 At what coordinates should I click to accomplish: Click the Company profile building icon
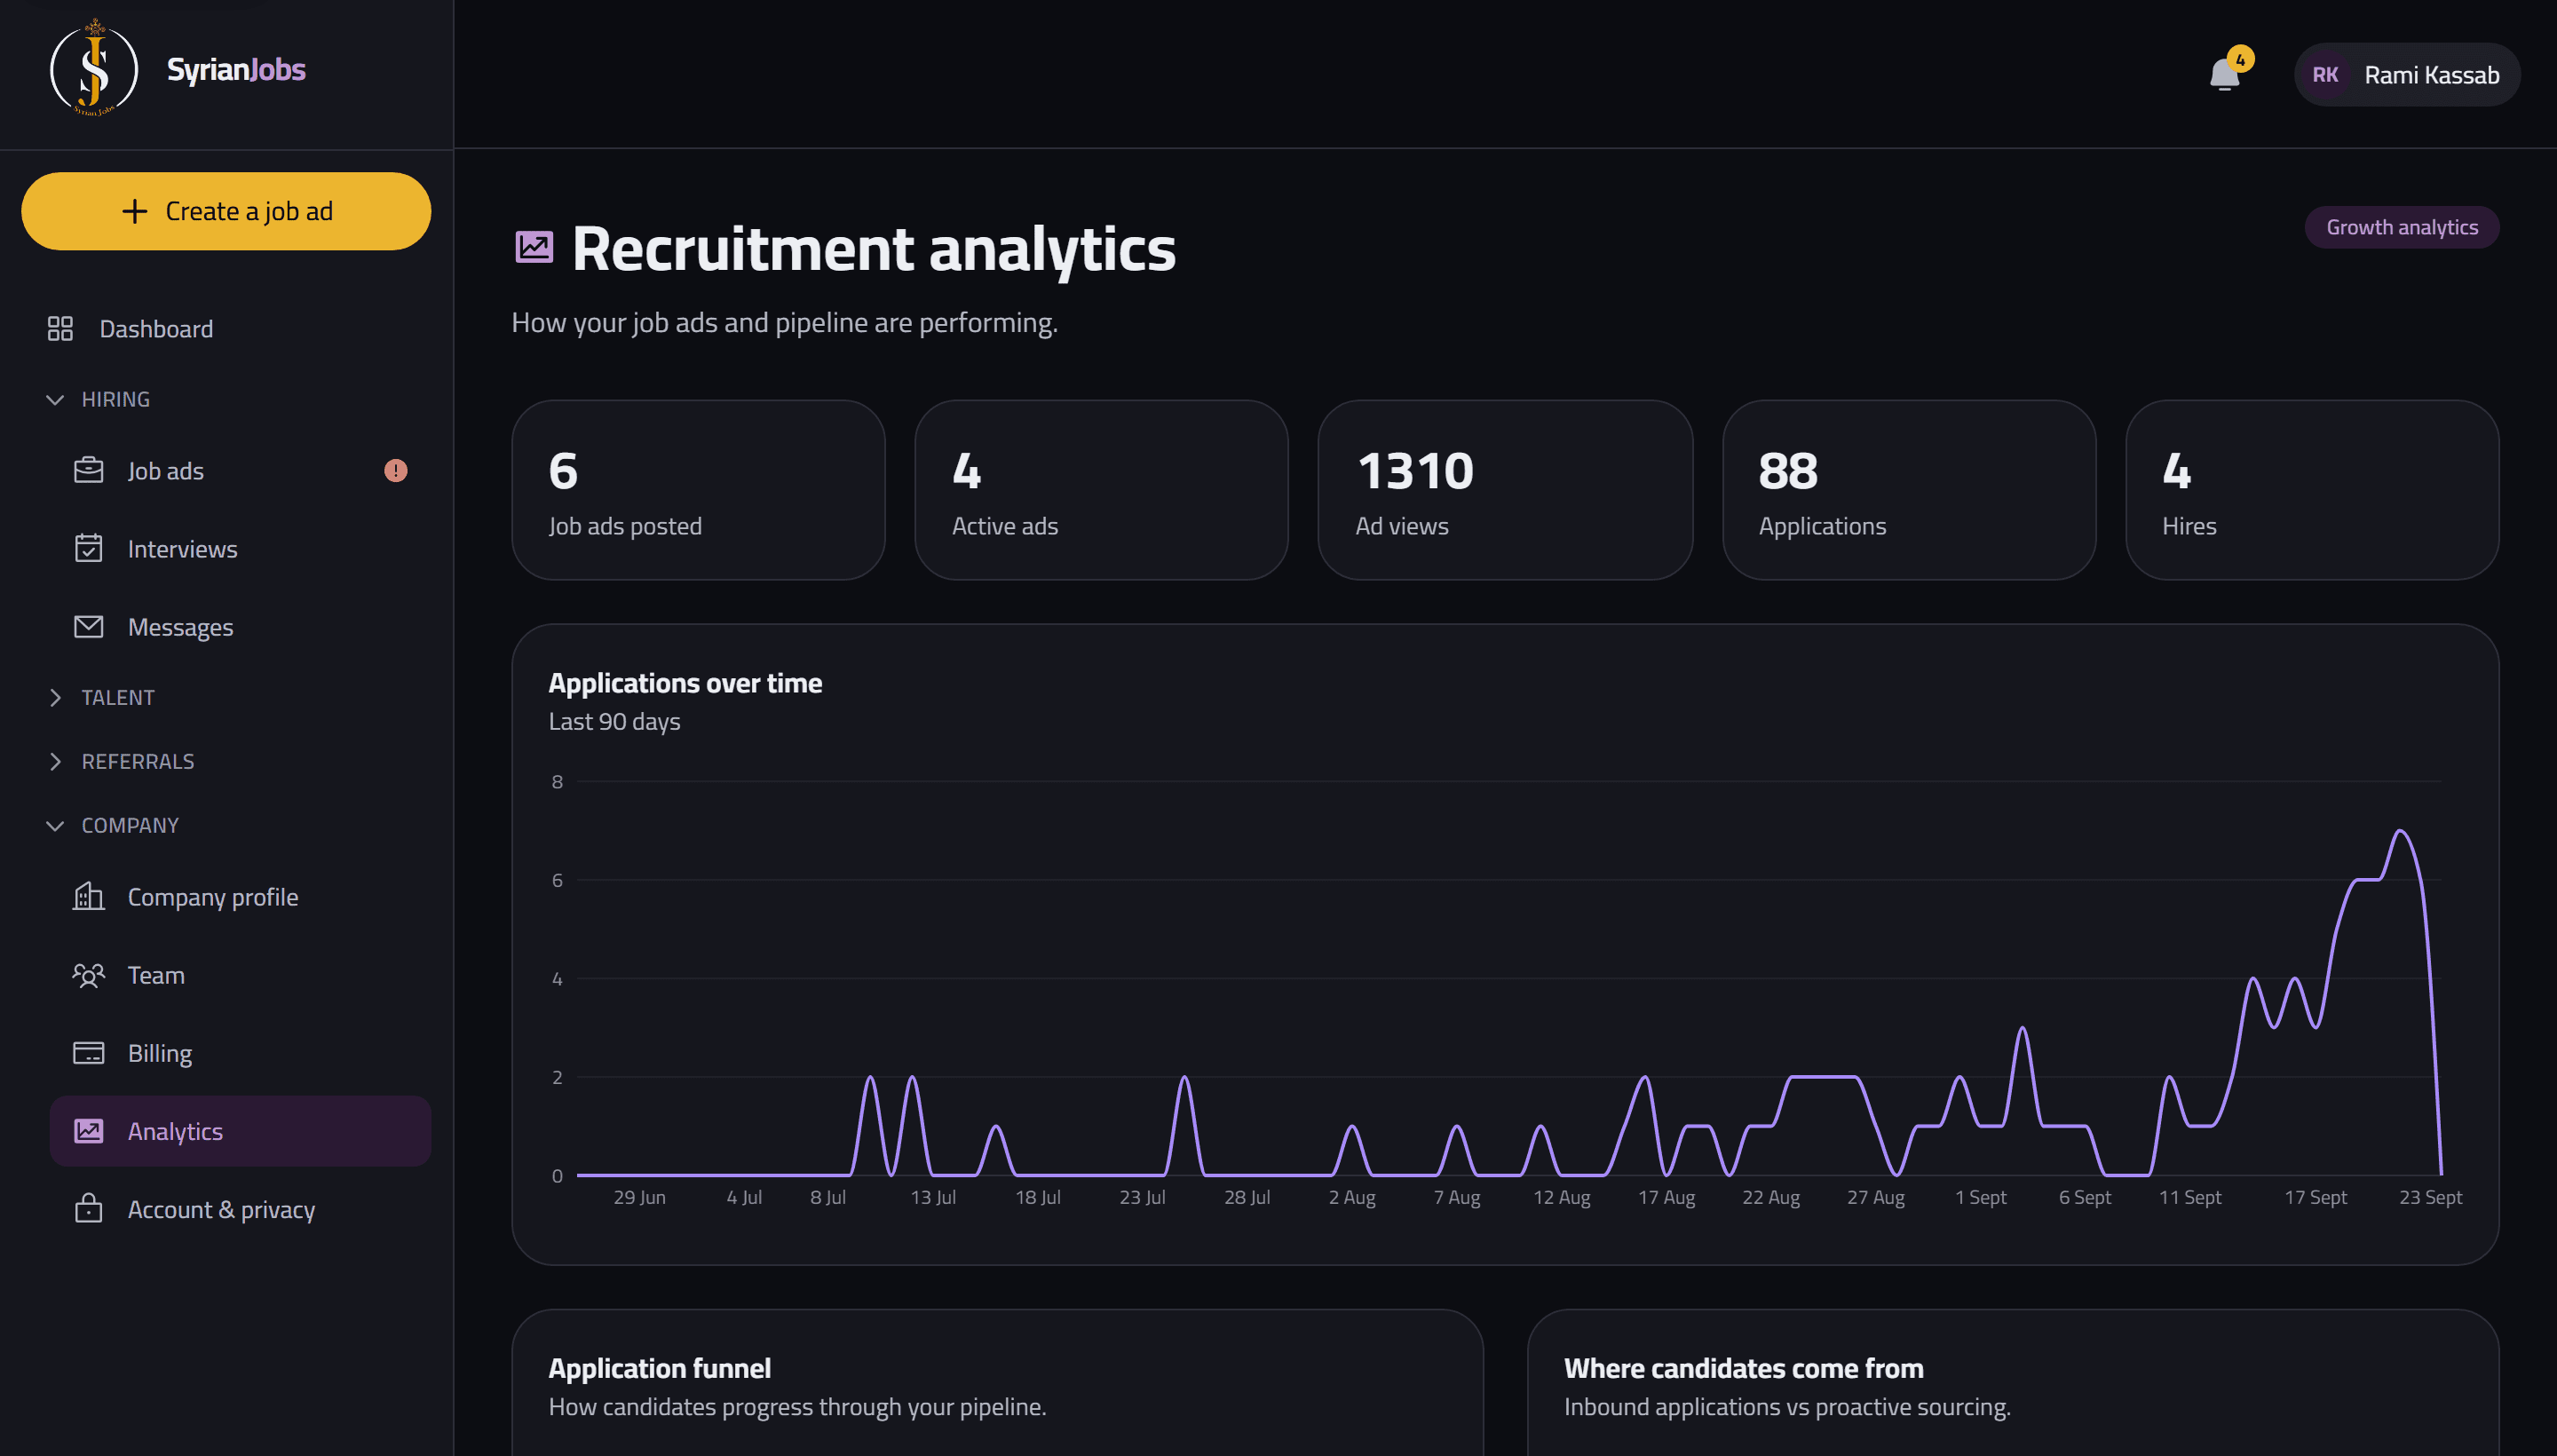click(89, 896)
